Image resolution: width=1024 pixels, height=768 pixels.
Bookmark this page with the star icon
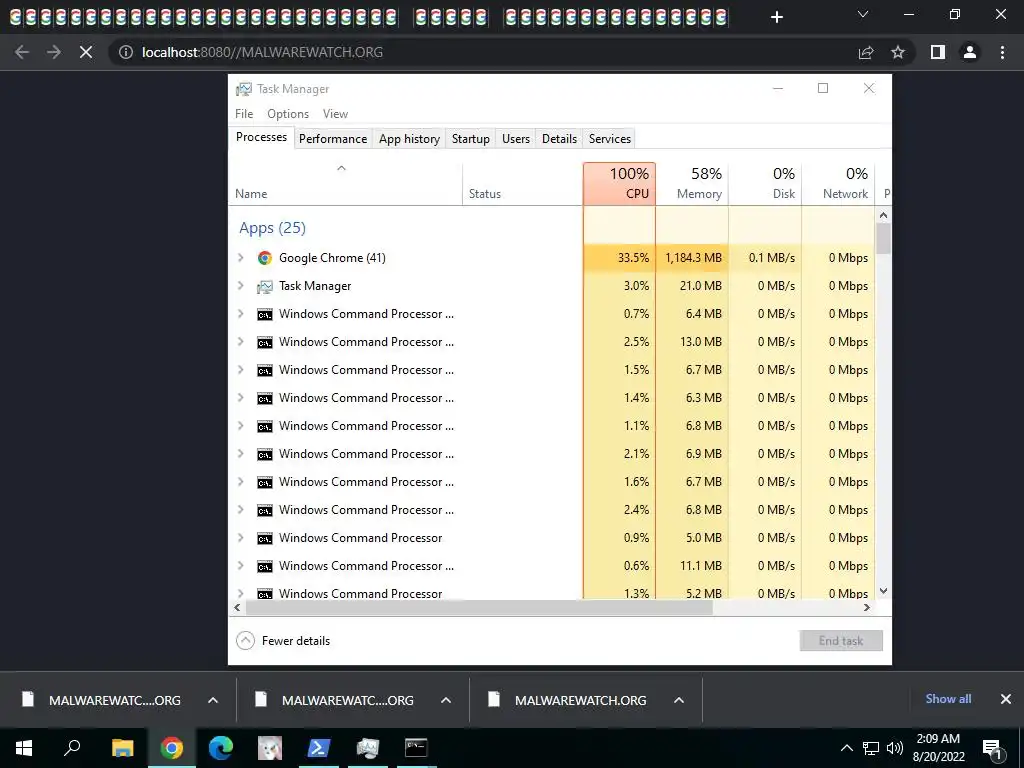(898, 52)
